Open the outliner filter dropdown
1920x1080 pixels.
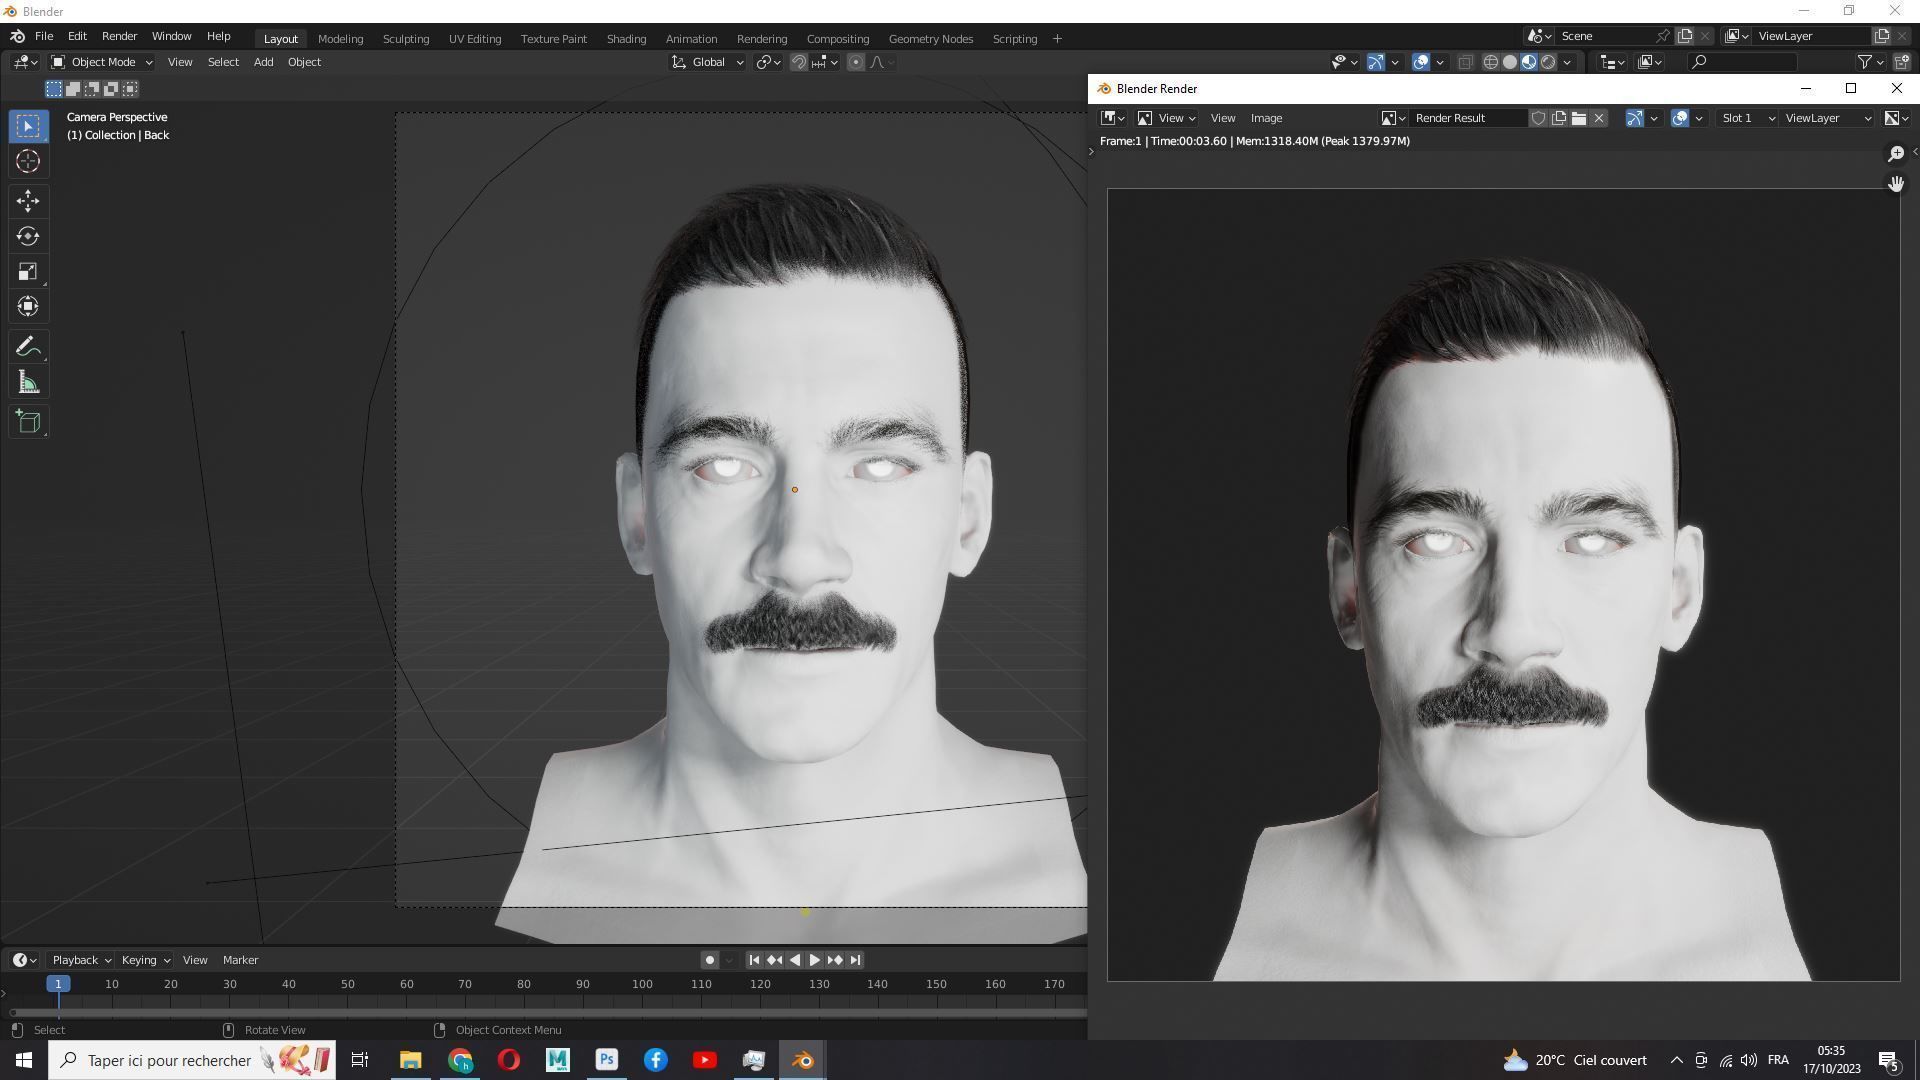(1870, 62)
